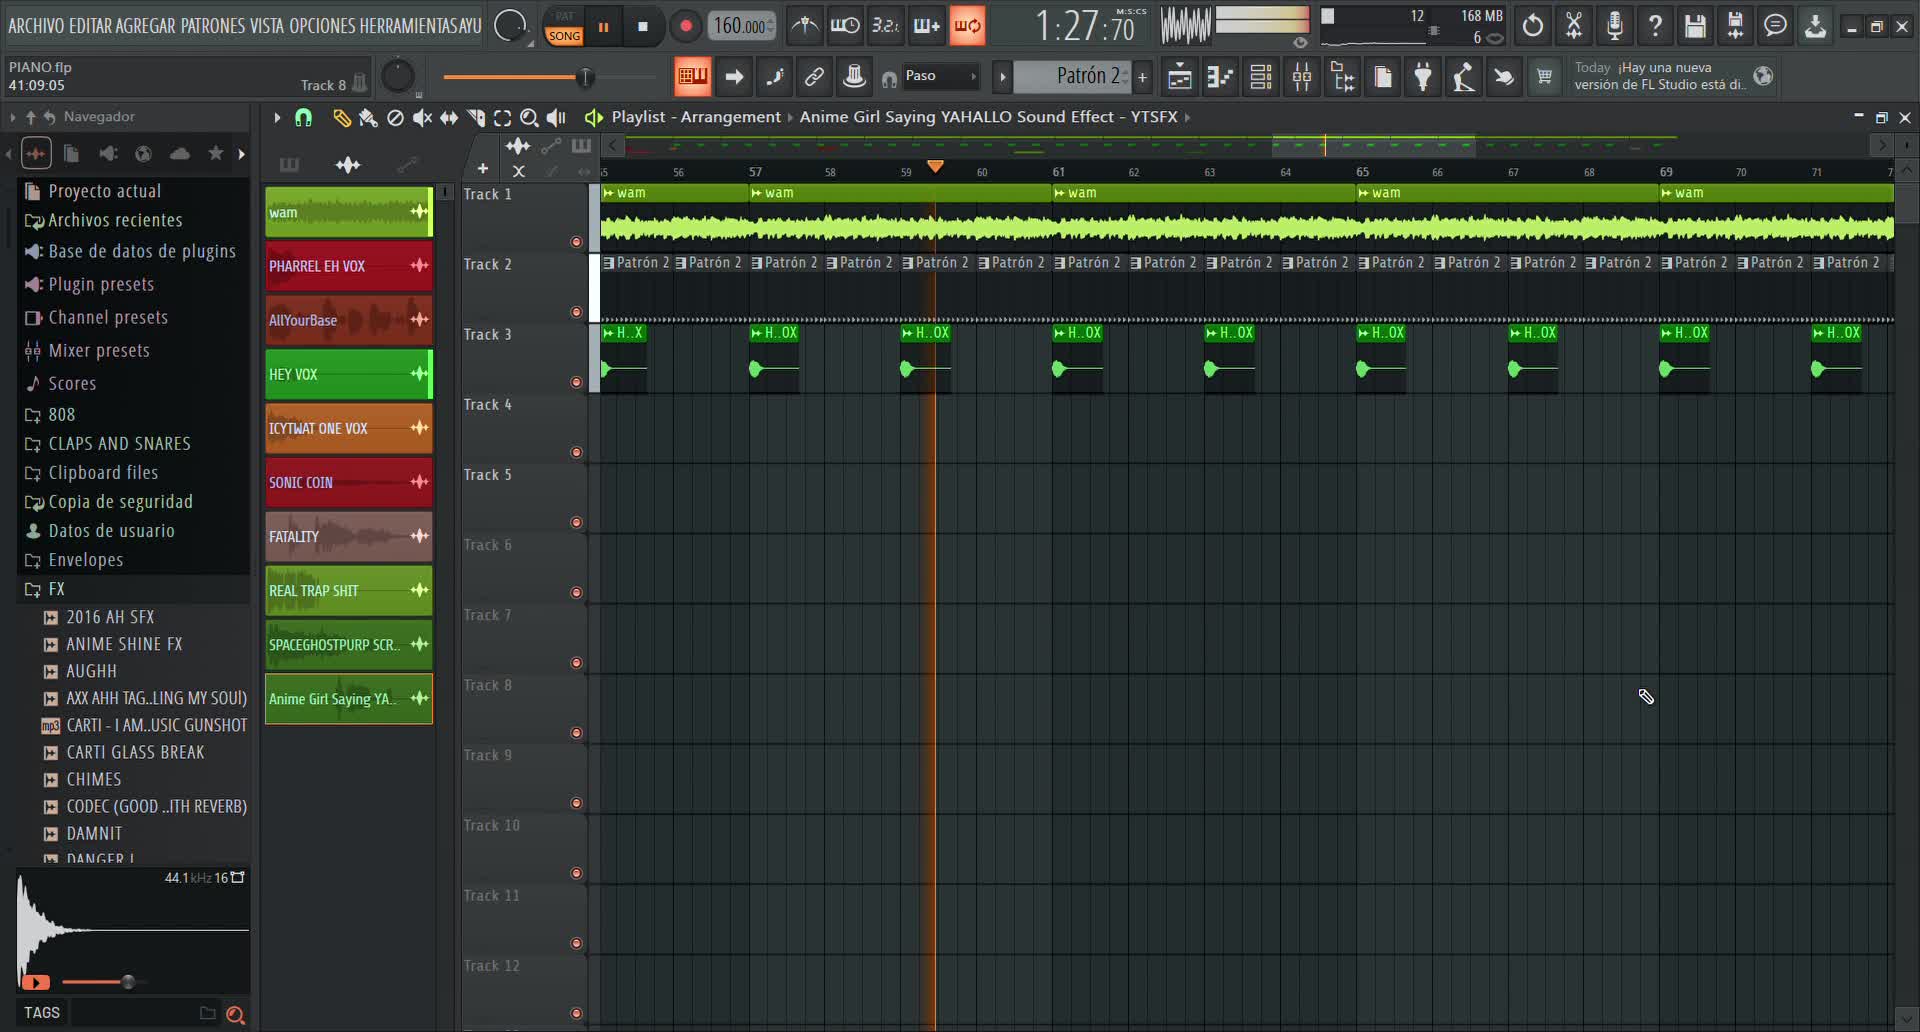Click the metronome icon
This screenshot has width=1920, height=1032.
(x=804, y=26)
